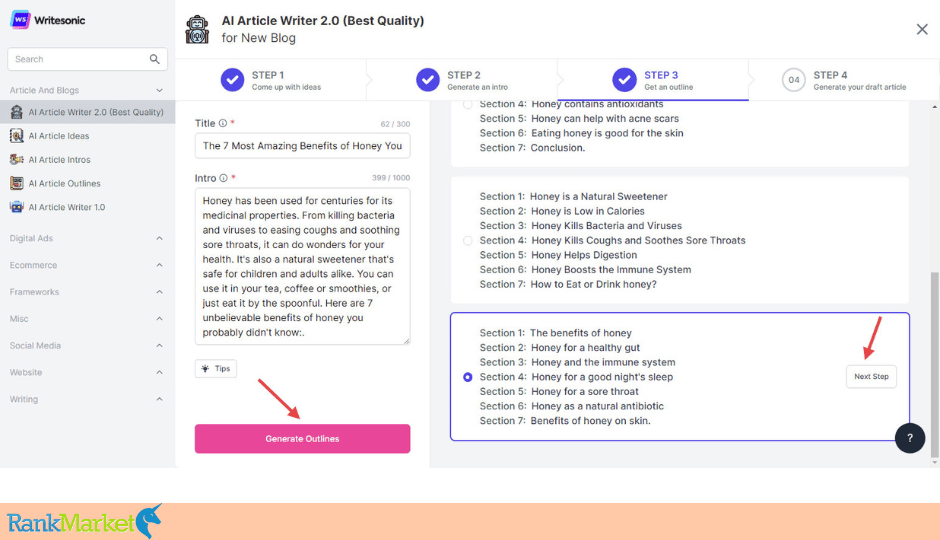This screenshot has width=940, height=540.
Task: Click the RankMarket logo at bottom
Action: click(84, 521)
